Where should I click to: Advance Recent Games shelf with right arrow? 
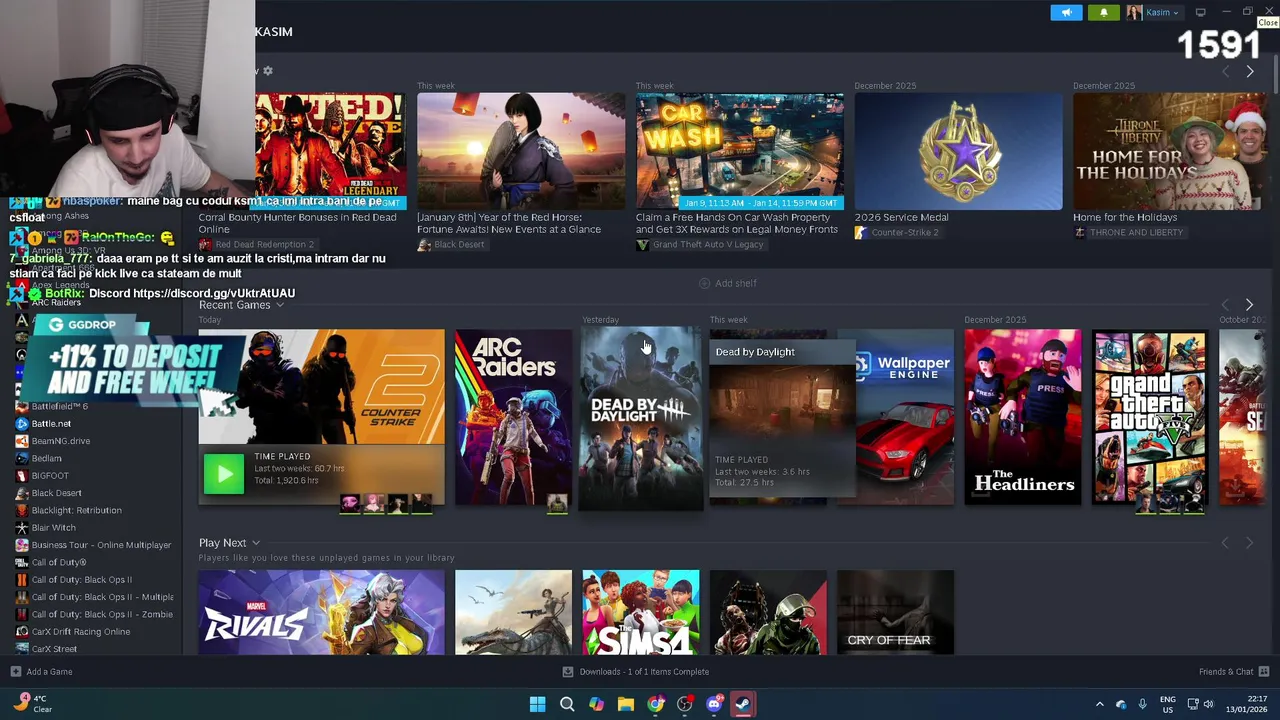pyautogui.click(x=1249, y=304)
